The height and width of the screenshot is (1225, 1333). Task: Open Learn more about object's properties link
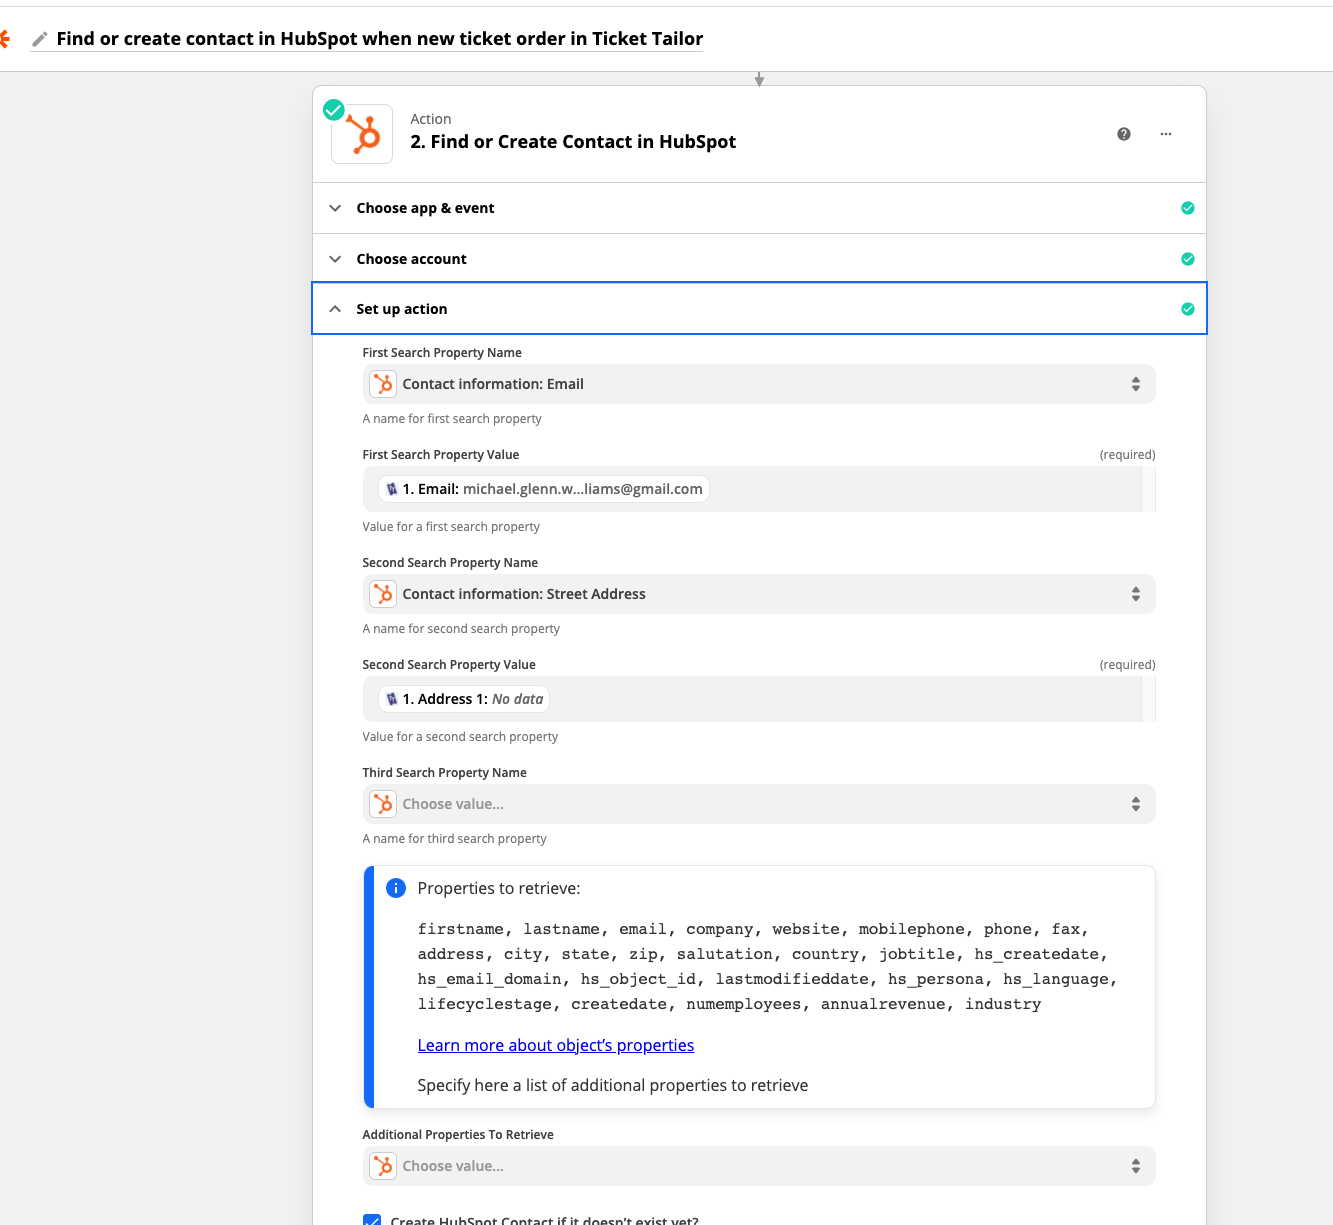click(556, 1045)
